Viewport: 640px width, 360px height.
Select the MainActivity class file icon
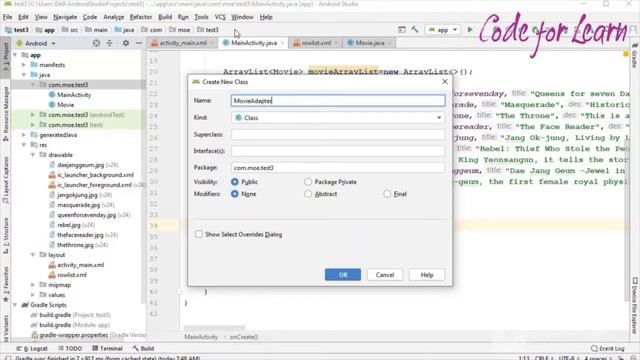(52, 95)
